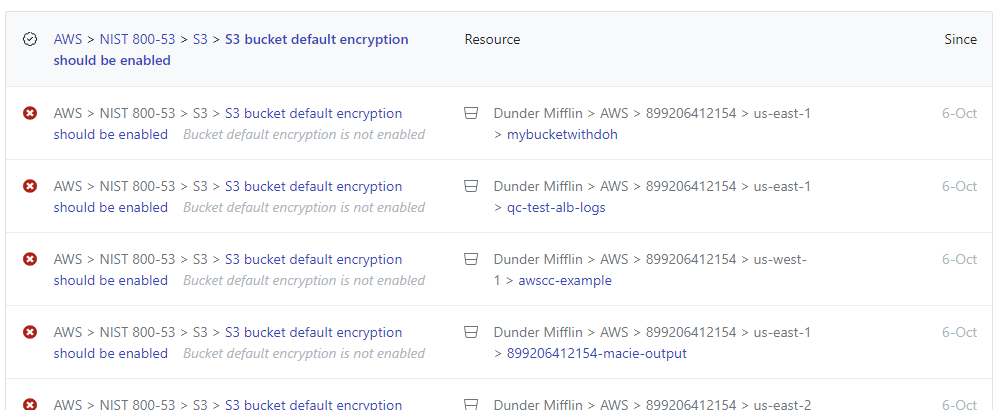This screenshot has width=999, height=410.
Task: Click bucket icon beside 899206412154-macie-output resource
Action: (470, 332)
